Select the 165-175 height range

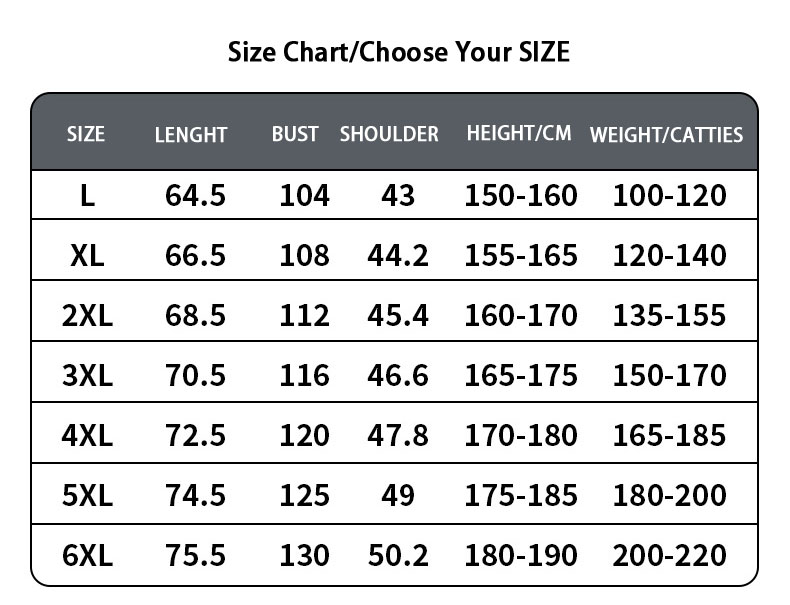(x=521, y=376)
